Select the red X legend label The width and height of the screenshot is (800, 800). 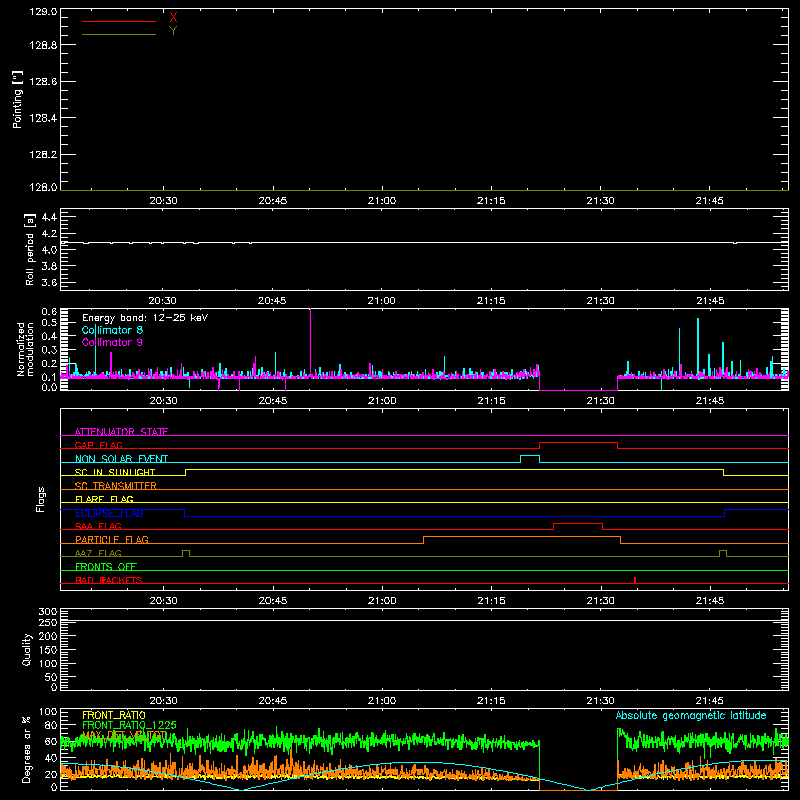[173, 18]
